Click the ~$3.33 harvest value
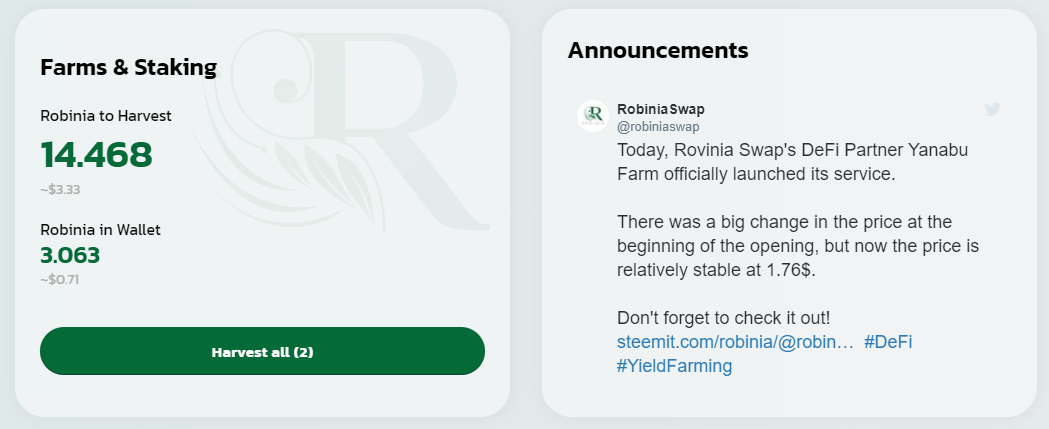This screenshot has height=429, width=1049. (x=60, y=189)
